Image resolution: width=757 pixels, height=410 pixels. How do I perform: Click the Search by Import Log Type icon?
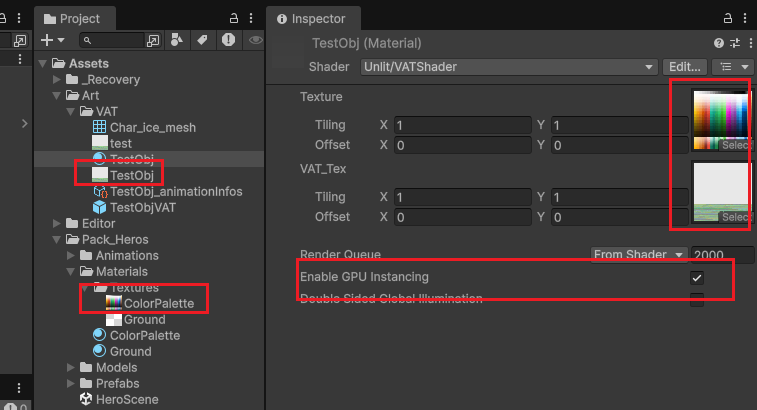click(x=228, y=40)
